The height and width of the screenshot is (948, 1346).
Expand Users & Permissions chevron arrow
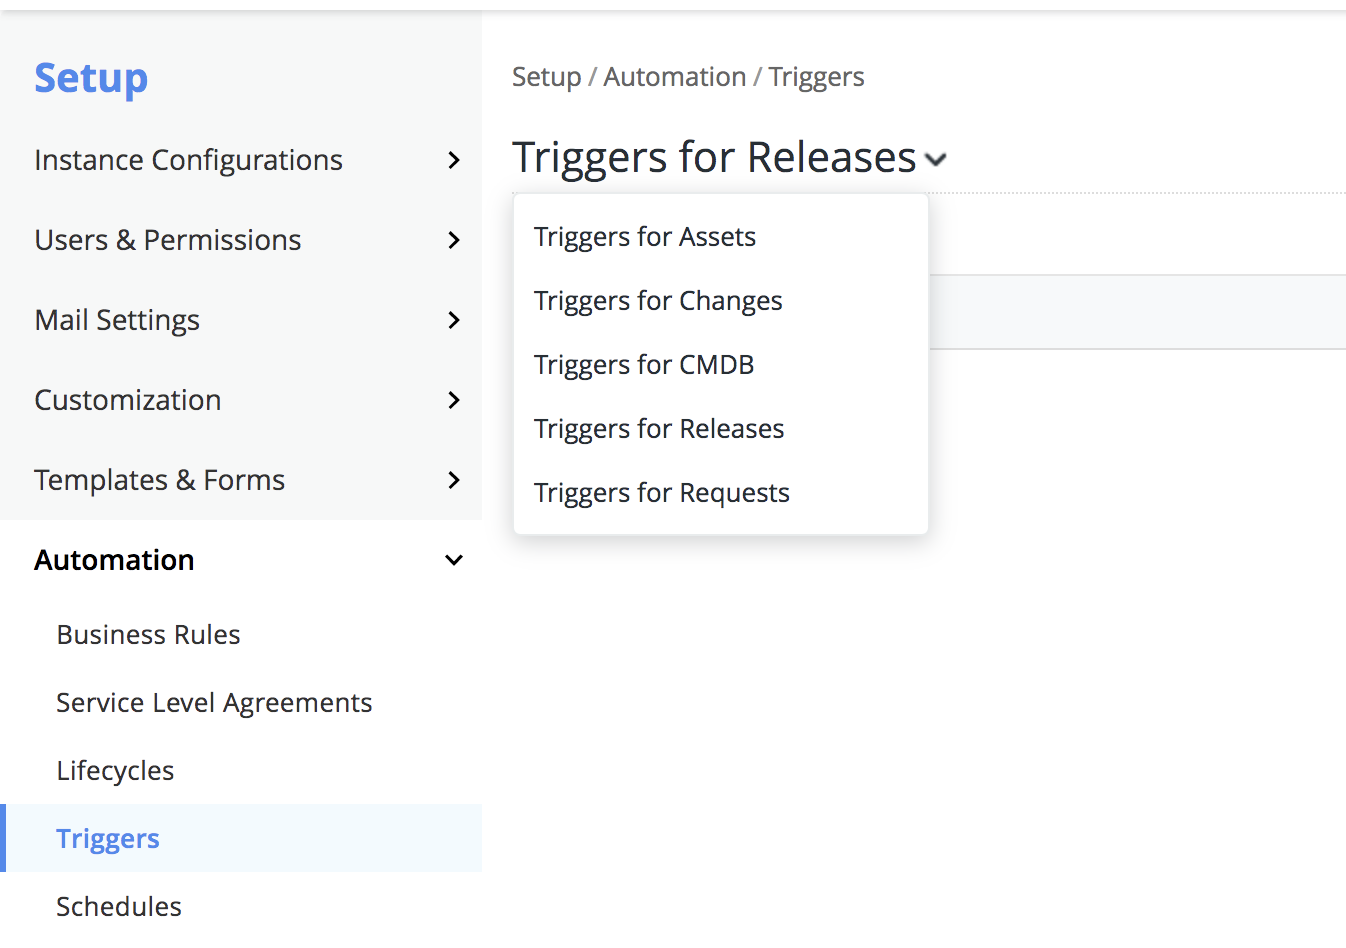[454, 240]
